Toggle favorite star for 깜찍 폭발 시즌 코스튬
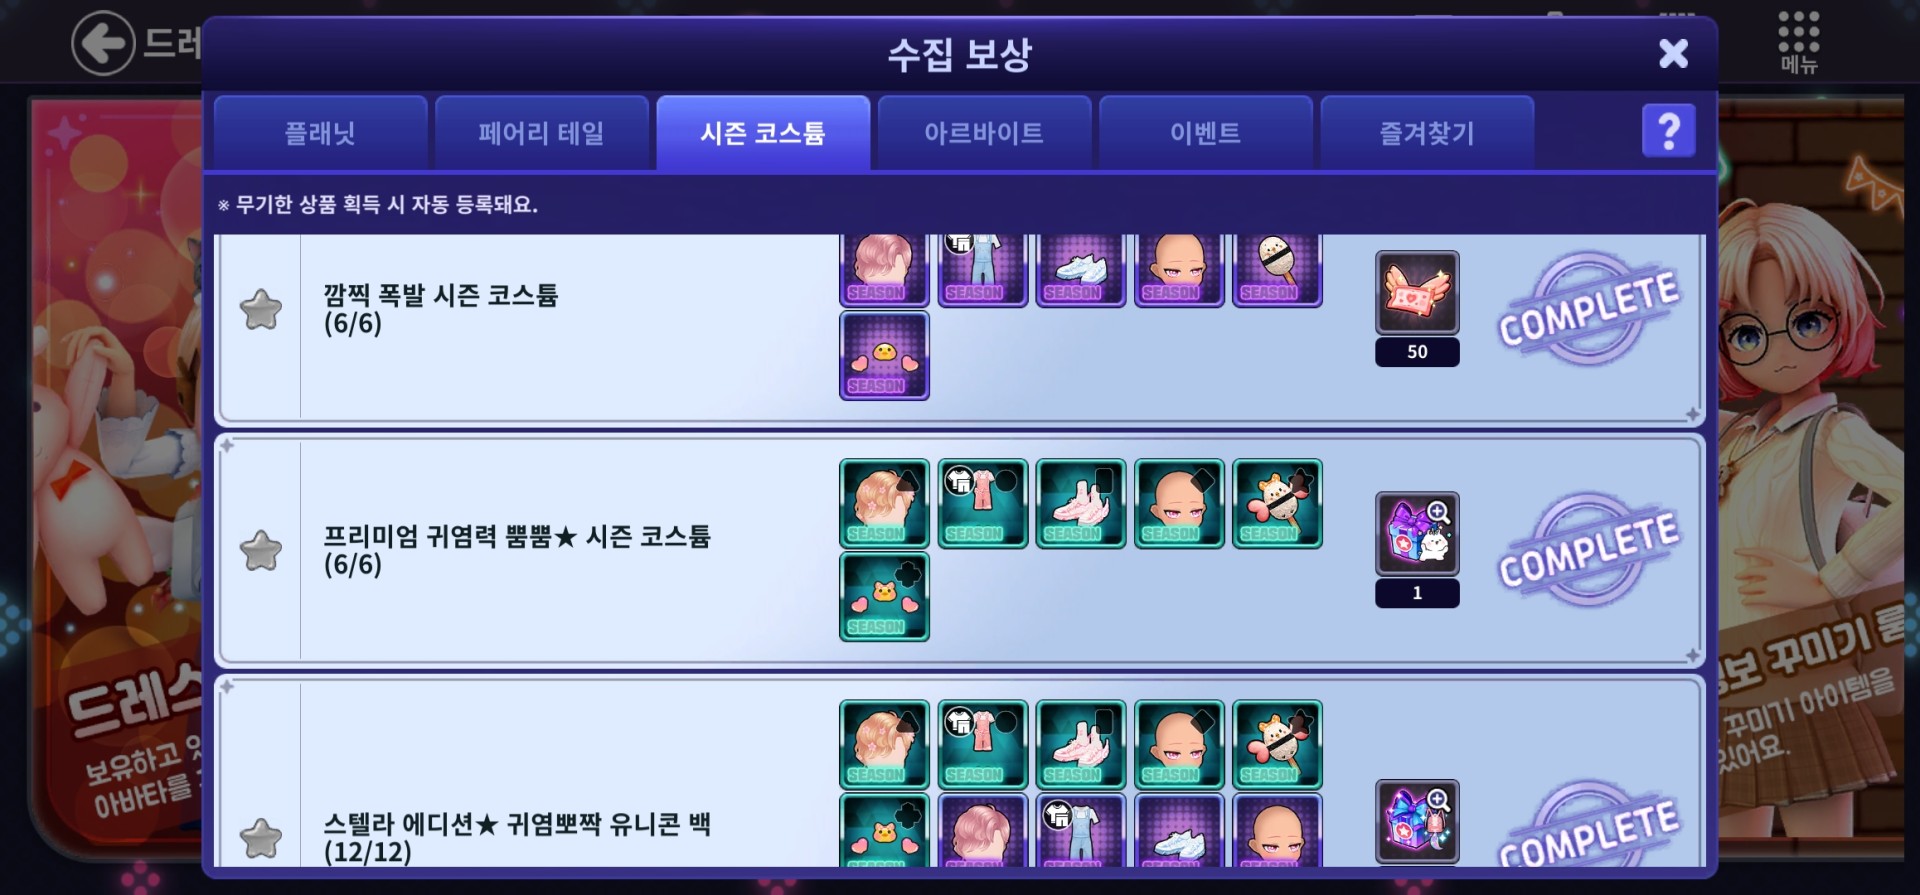The width and height of the screenshot is (1920, 895). click(x=261, y=309)
